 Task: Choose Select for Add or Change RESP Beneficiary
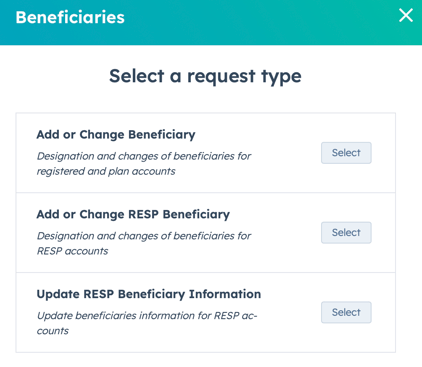(x=346, y=232)
